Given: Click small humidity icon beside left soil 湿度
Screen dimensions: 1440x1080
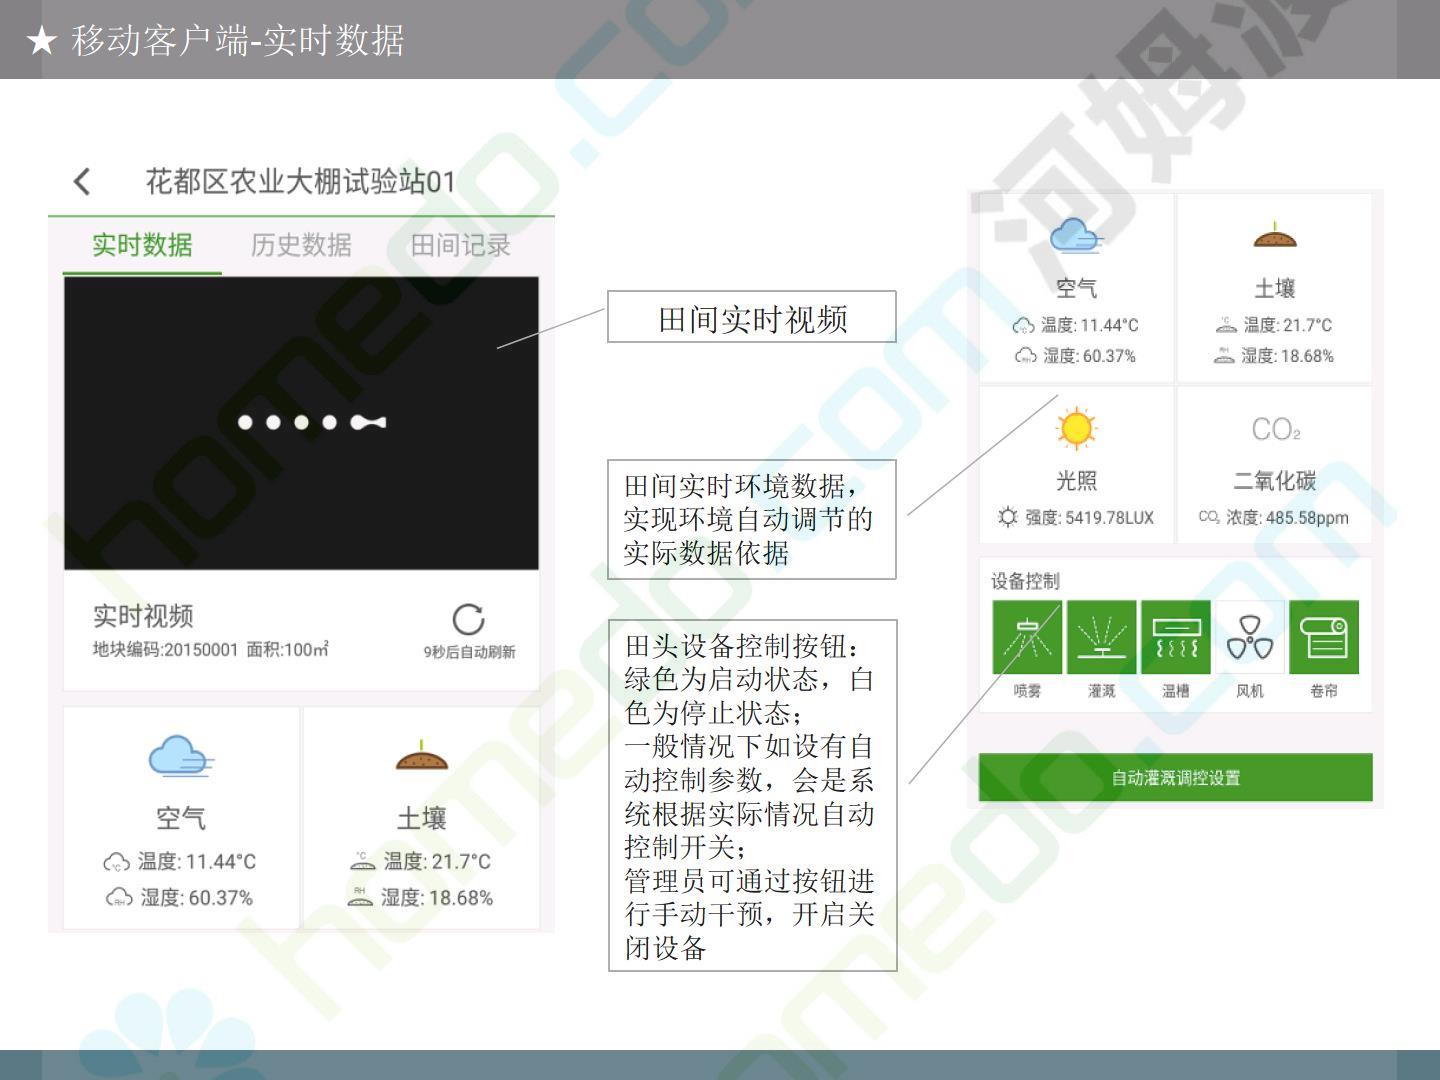Looking at the screenshot, I should [360, 898].
